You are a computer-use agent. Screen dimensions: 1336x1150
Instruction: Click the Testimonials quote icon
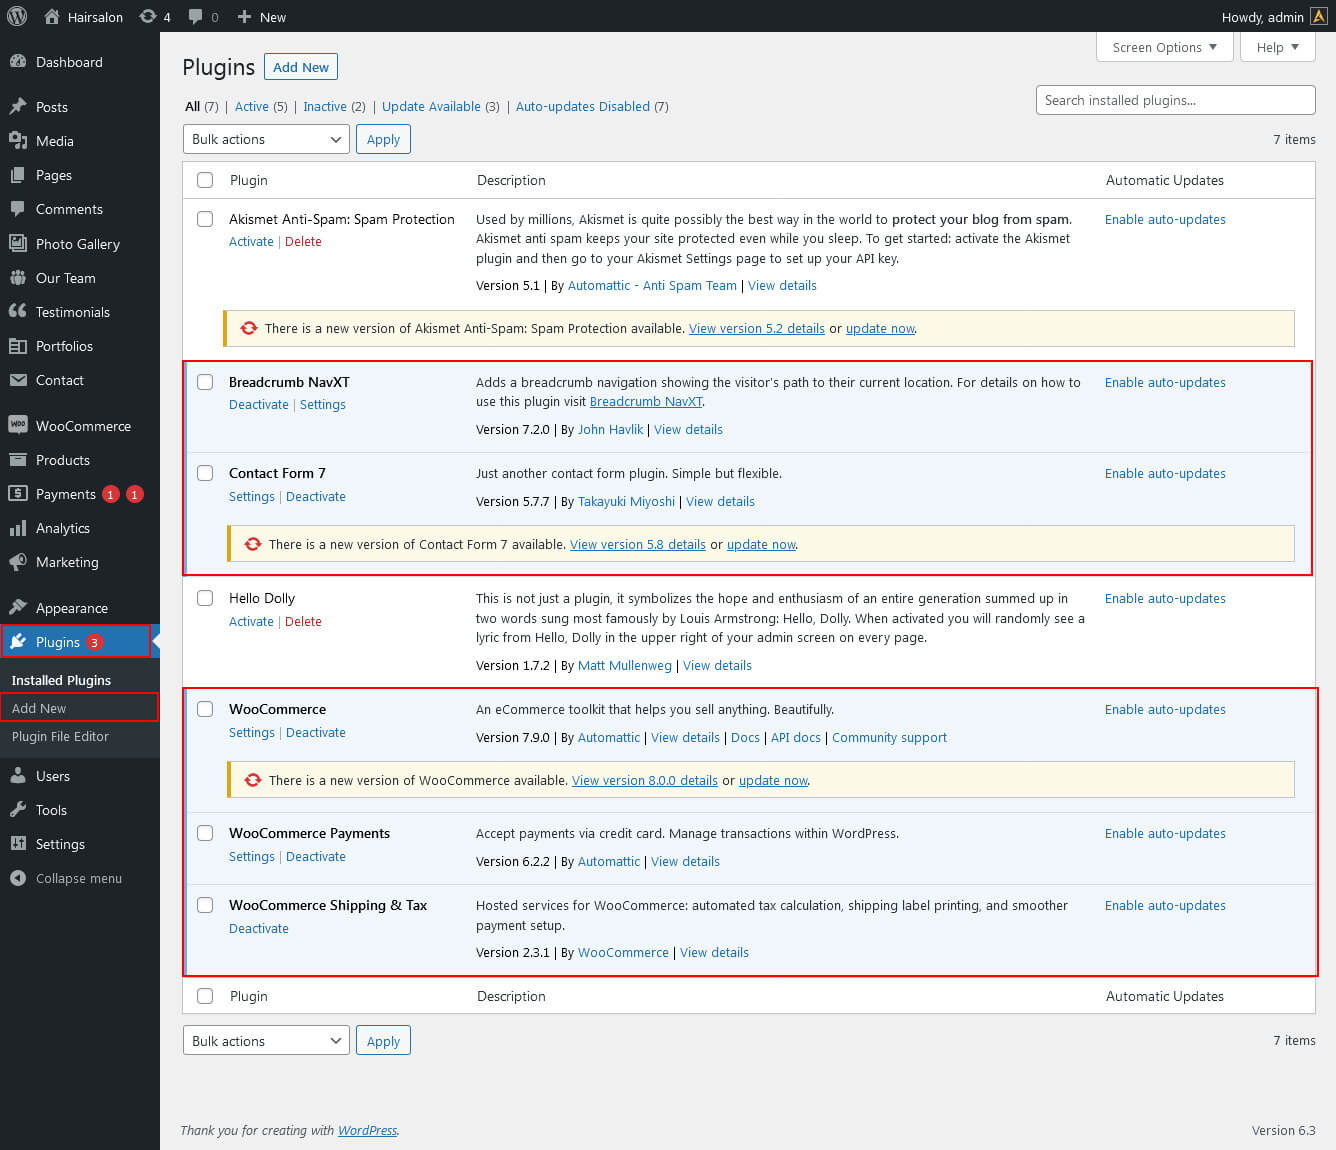[x=18, y=312]
